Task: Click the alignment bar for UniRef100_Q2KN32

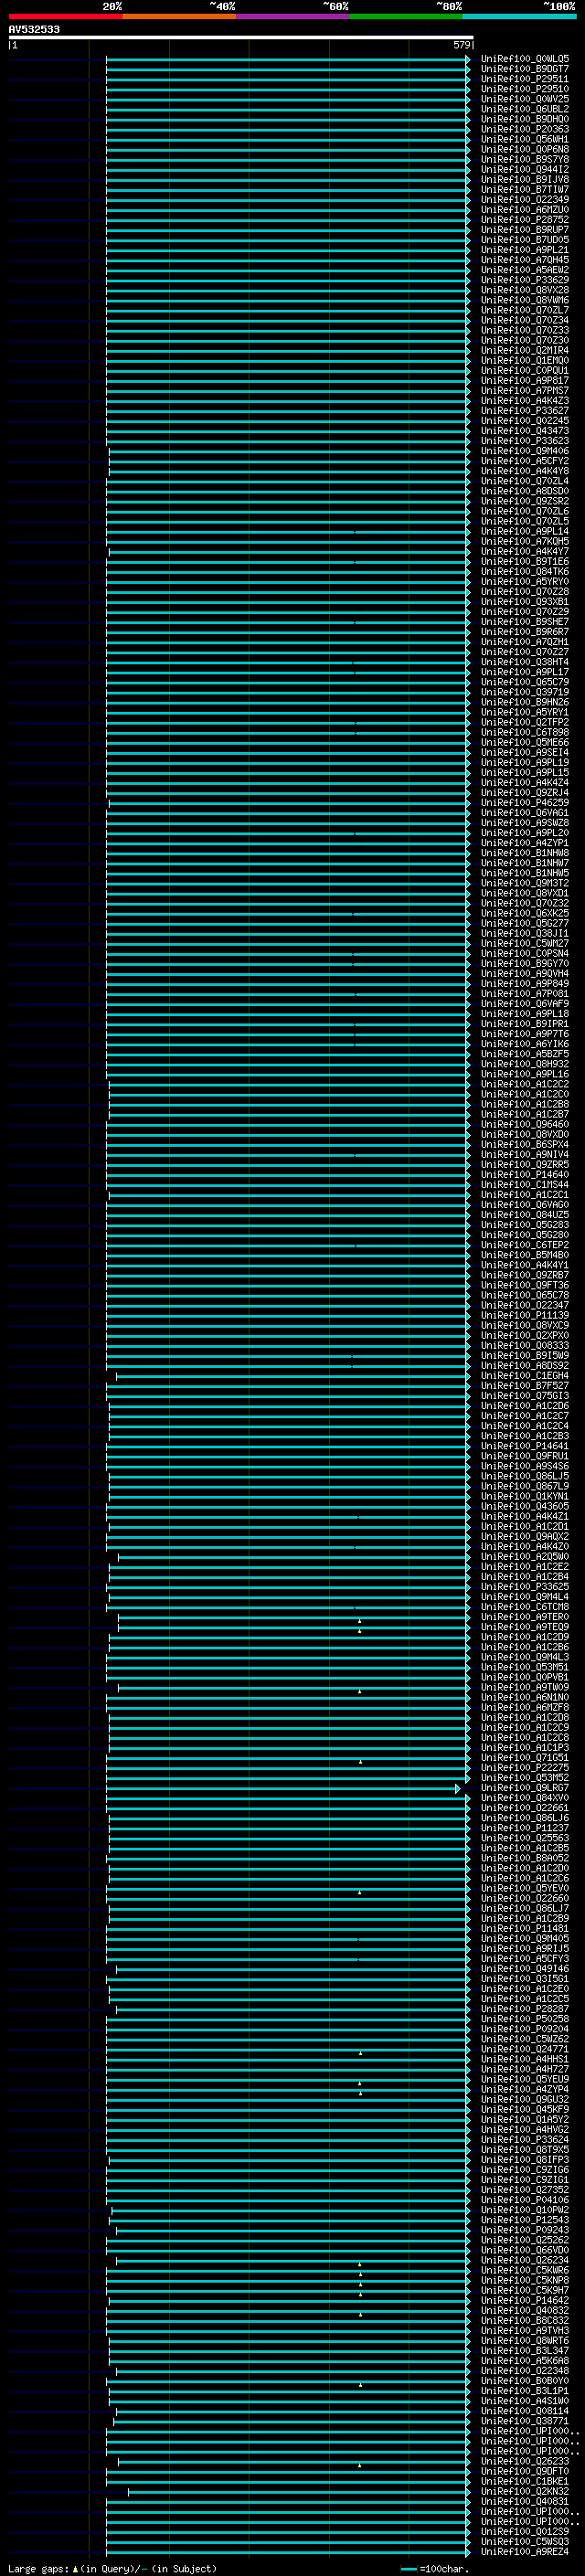Action: 299,2491
